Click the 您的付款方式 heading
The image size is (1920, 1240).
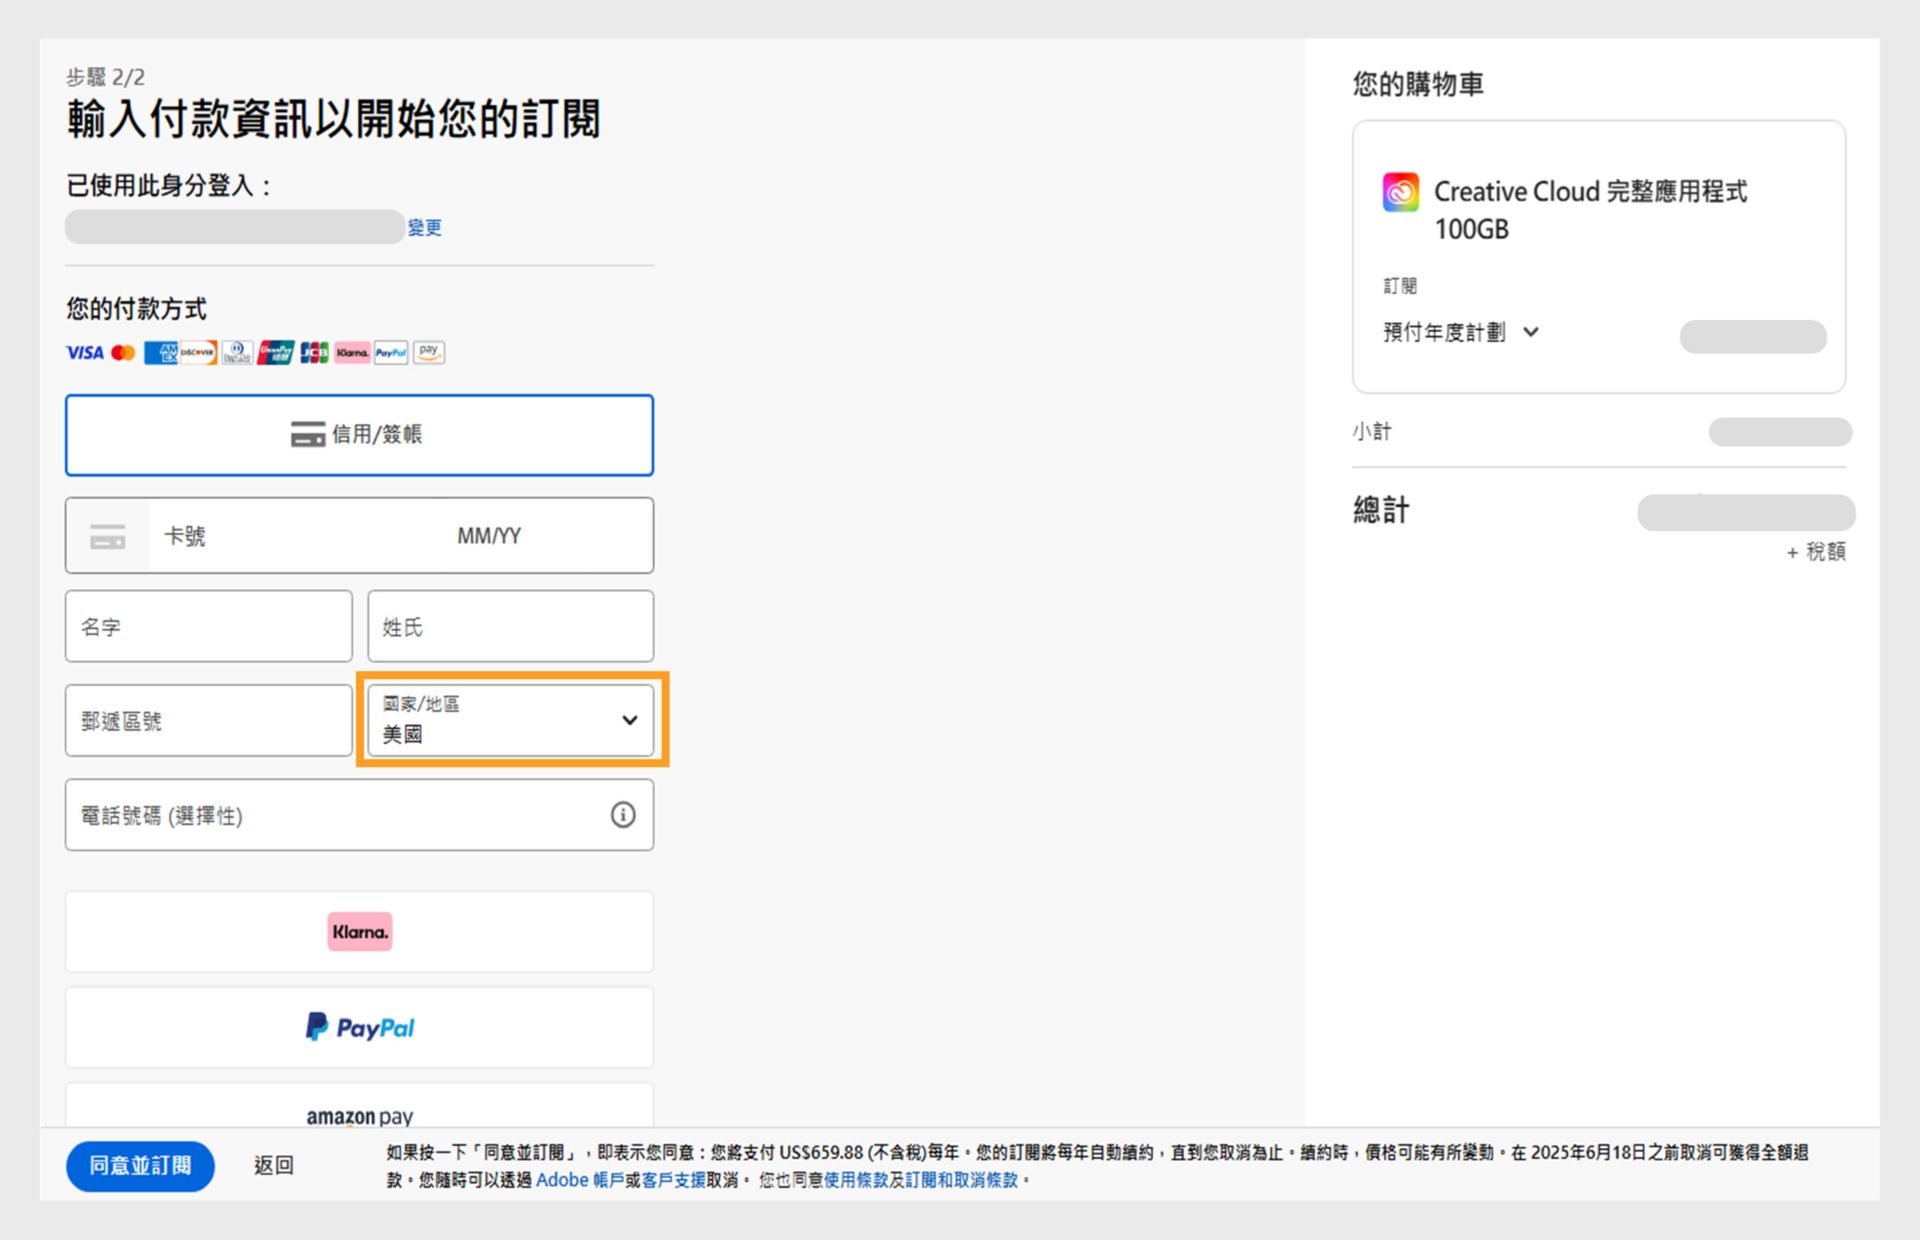(137, 308)
